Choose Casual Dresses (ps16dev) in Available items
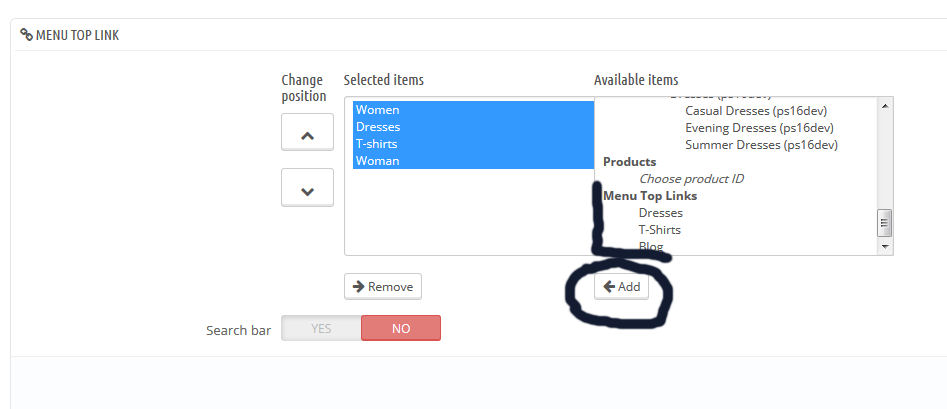The image size is (947, 409). coord(755,111)
